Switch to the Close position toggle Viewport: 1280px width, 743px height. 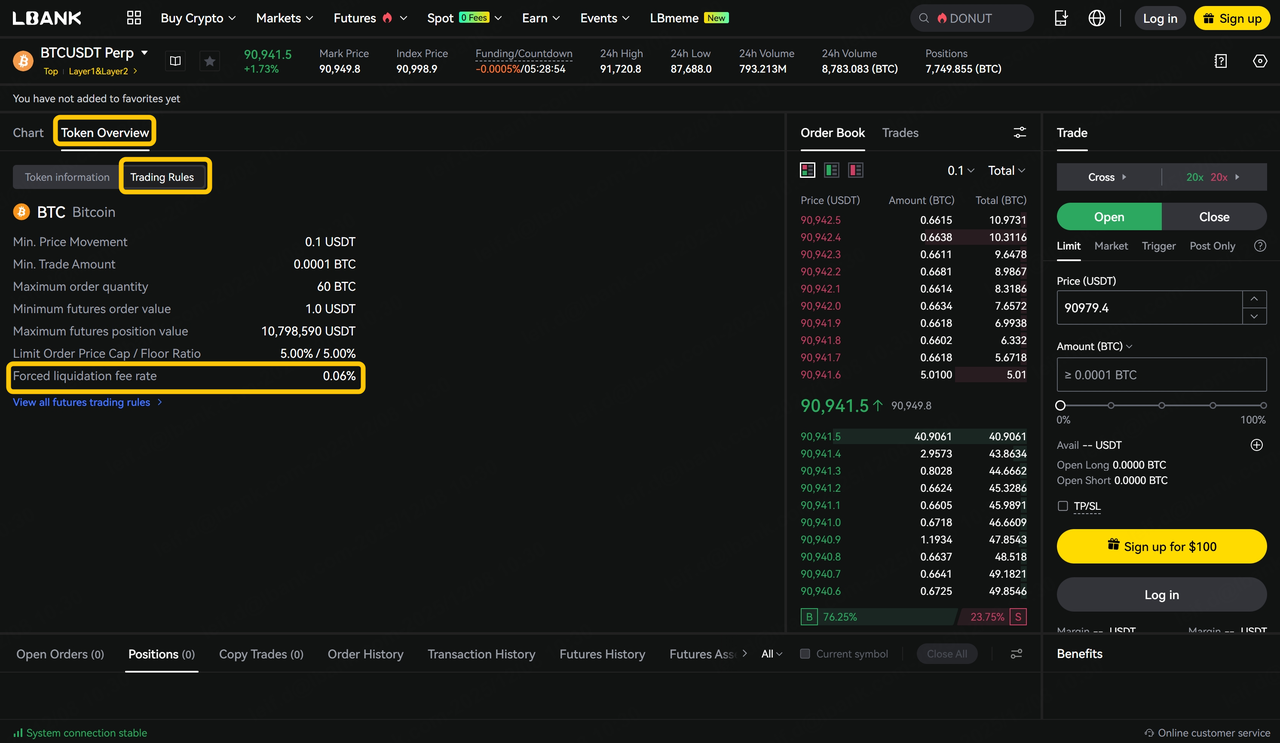(x=1214, y=217)
